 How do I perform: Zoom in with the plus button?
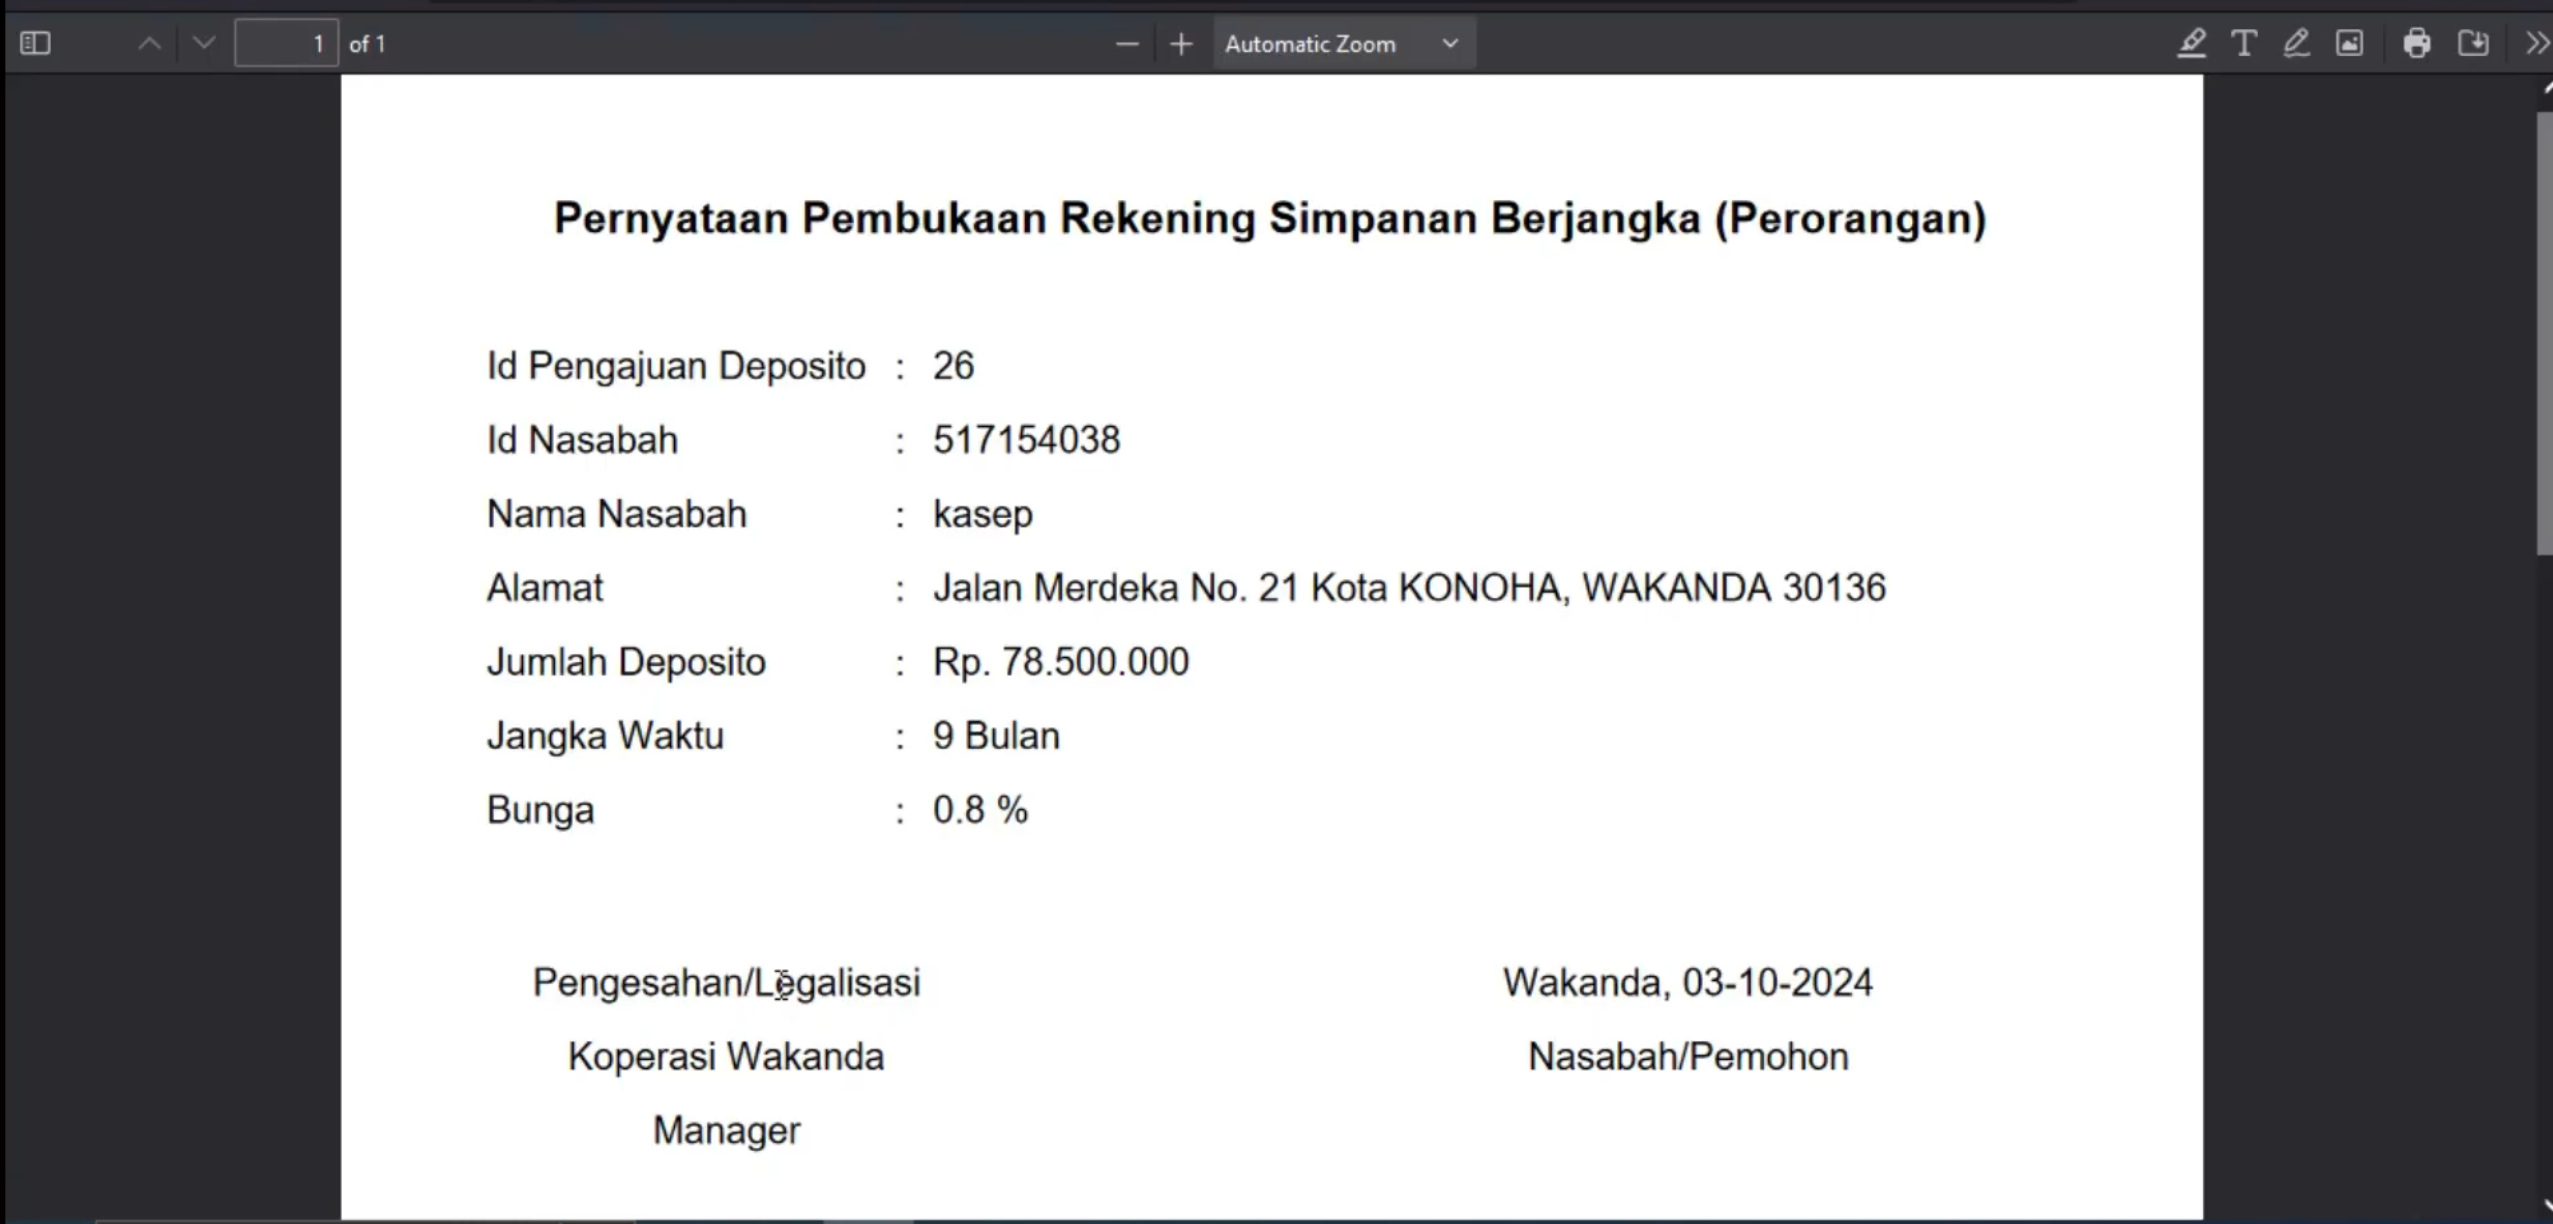coord(1181,44)
